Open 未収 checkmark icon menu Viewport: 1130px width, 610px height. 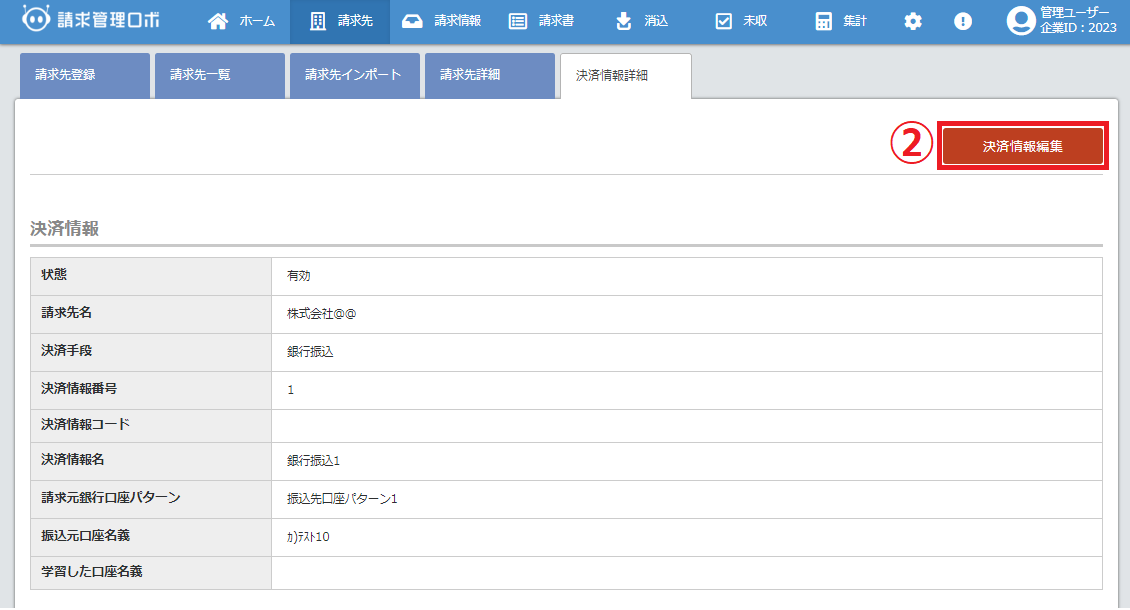pyautogui.click(x=724, y=21)
